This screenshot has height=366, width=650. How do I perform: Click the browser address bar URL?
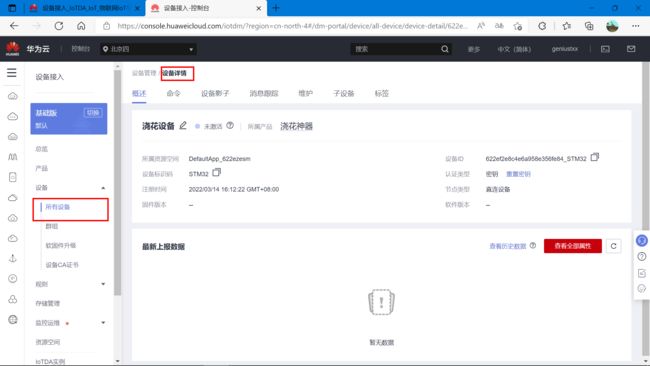pos(292,26)
